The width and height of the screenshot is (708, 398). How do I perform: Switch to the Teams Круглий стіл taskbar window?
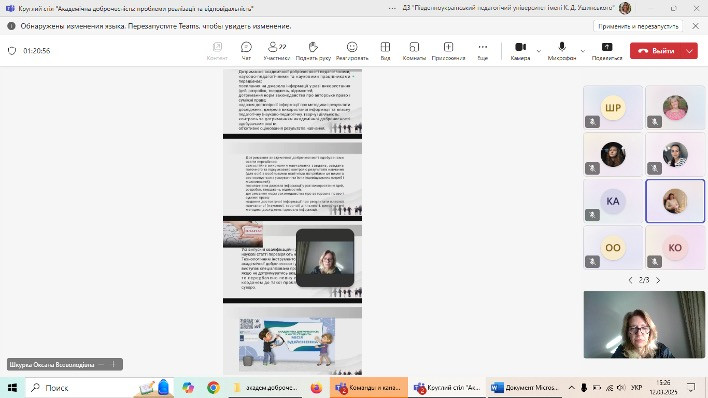[x=447, y=388]
